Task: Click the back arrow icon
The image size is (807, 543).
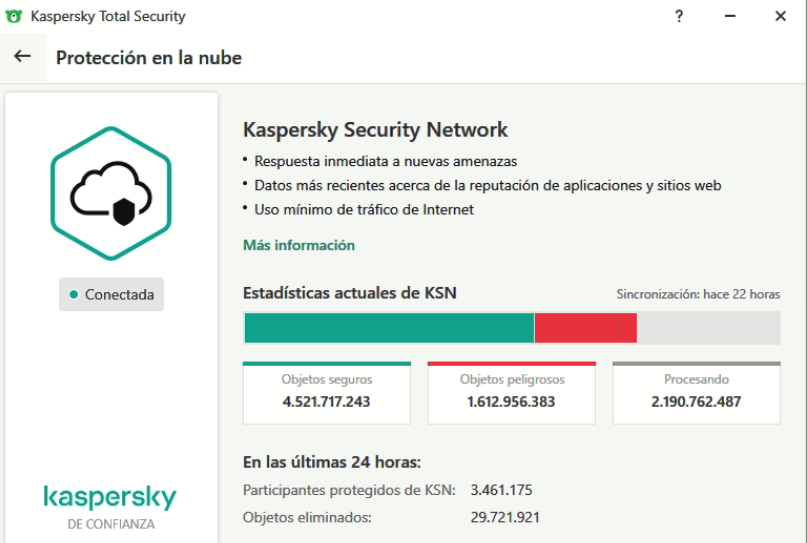Action: point(23,57)
